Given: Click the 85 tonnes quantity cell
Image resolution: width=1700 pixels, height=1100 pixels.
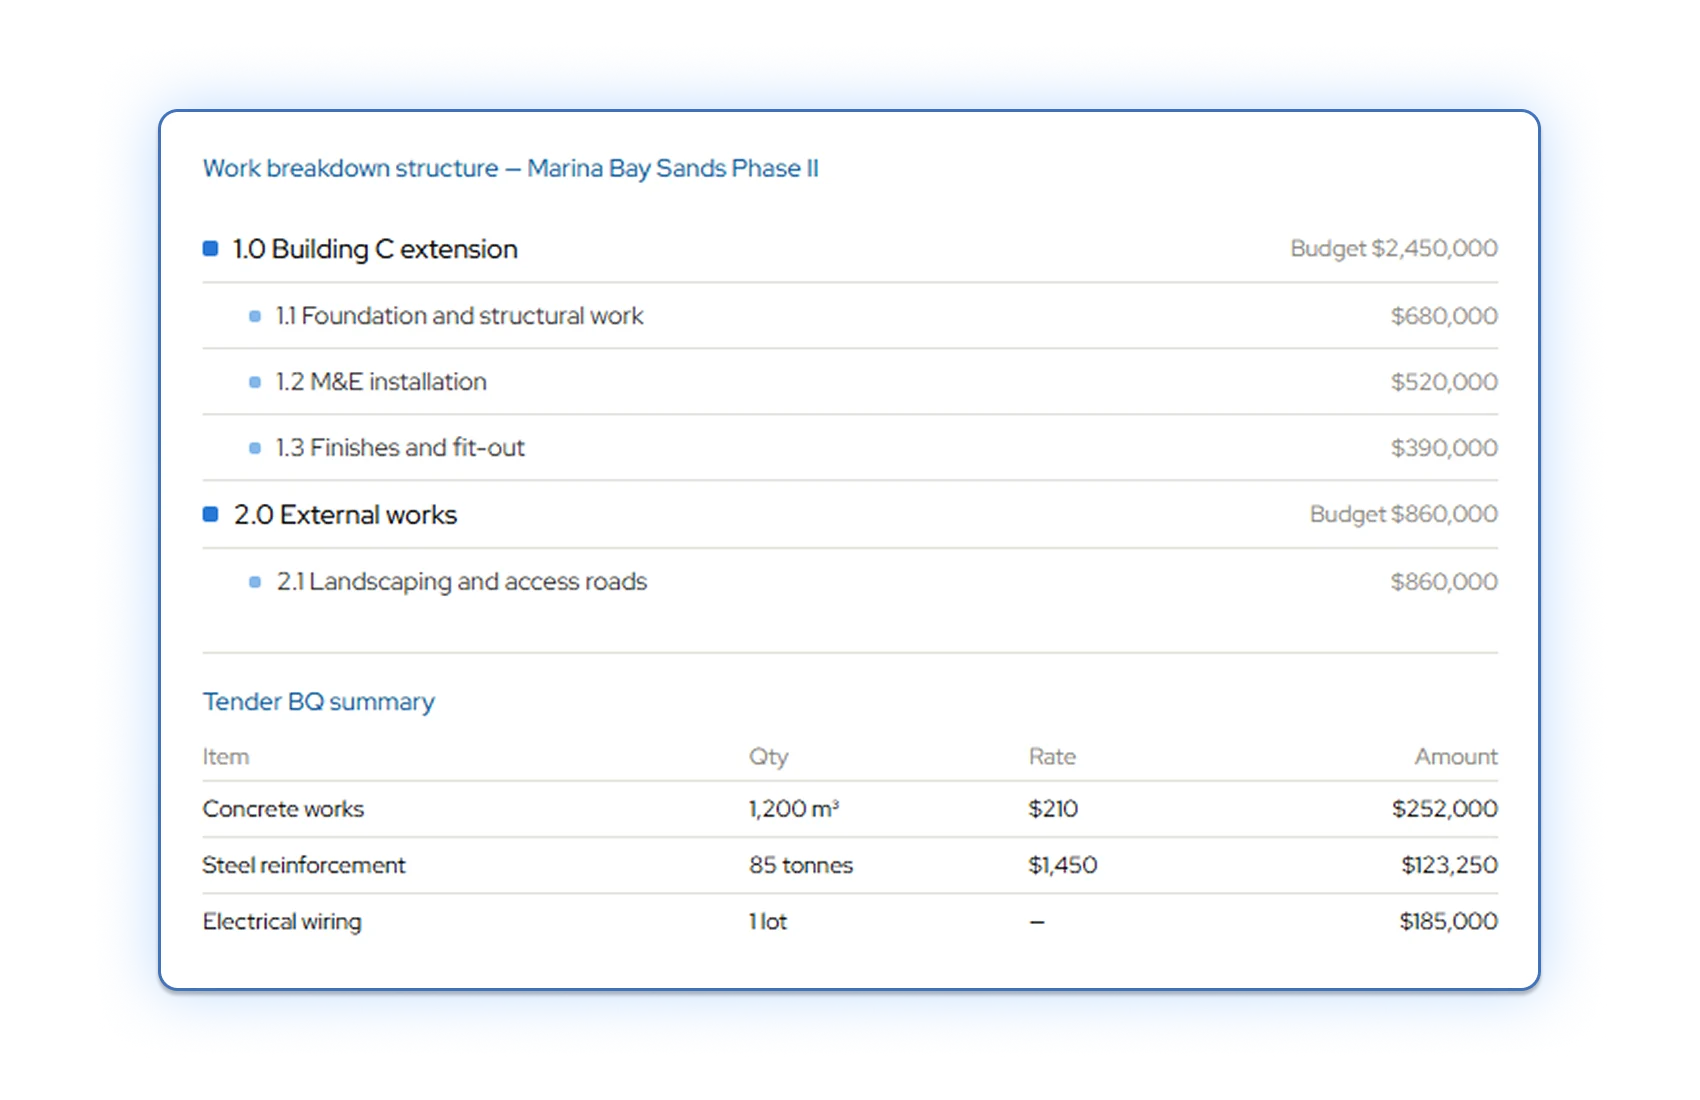Looking at the screenshot, I should 801,865.
